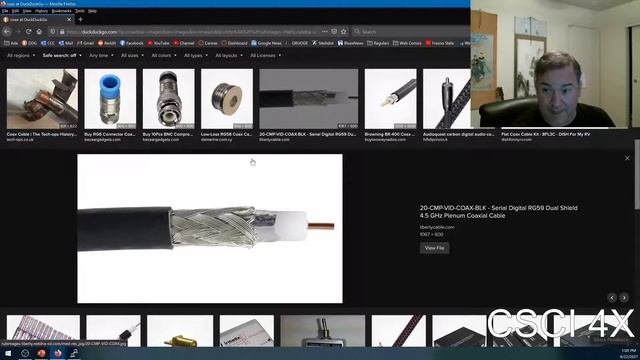Open the Web Comics bookmark folder

click(407, 43)
